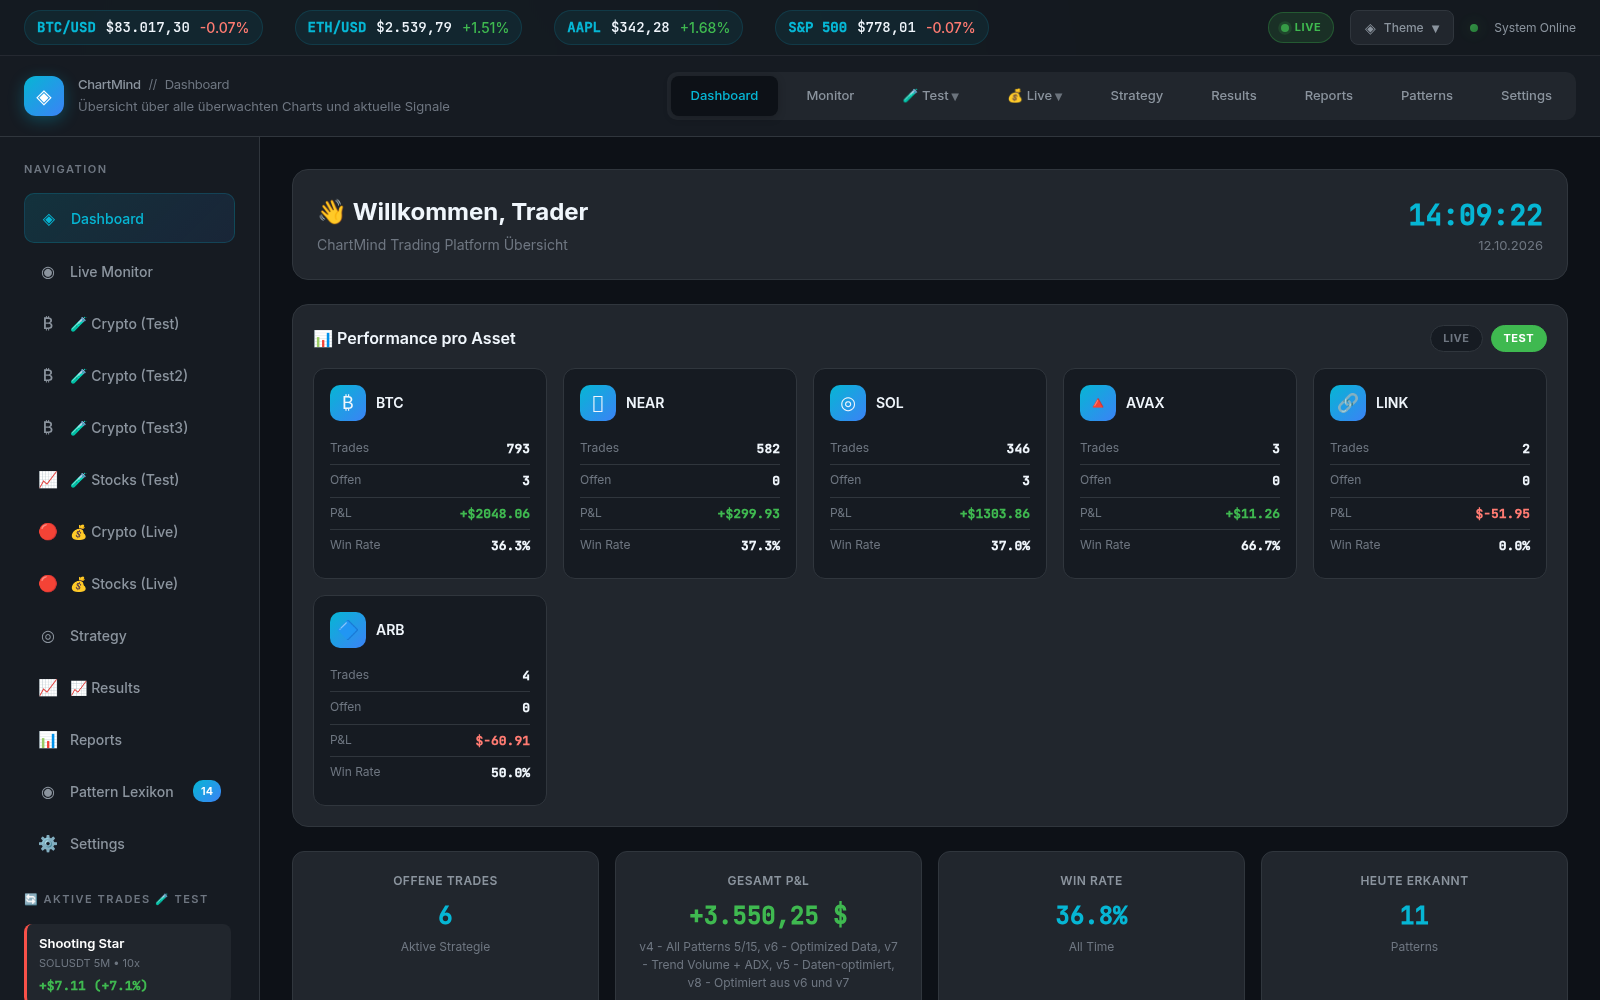This screenshot has width=1600, height=1000.
Task: Click the BTC asset card icon
Action: [348, 403]
